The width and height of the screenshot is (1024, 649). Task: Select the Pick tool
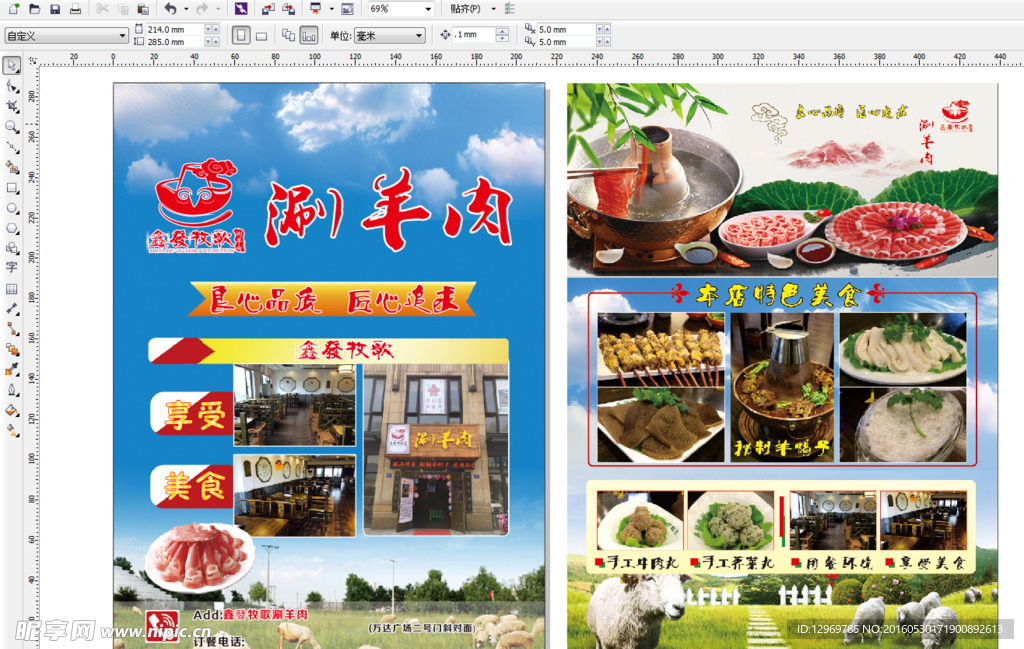12,65
